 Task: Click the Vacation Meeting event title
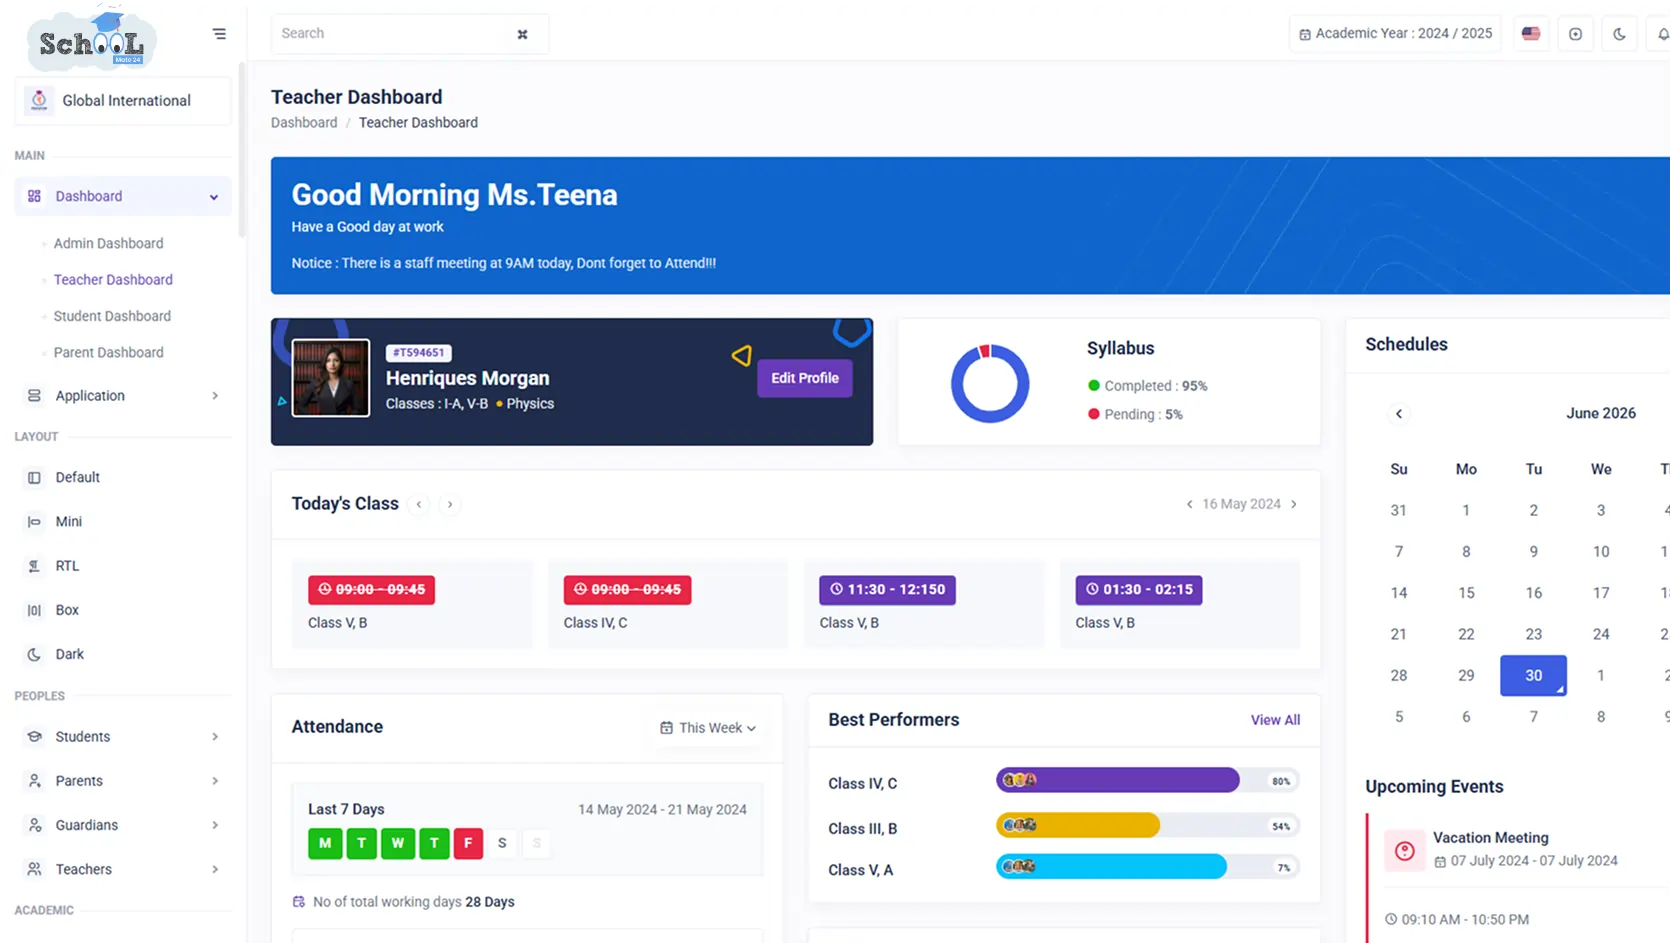(1490, 838)
